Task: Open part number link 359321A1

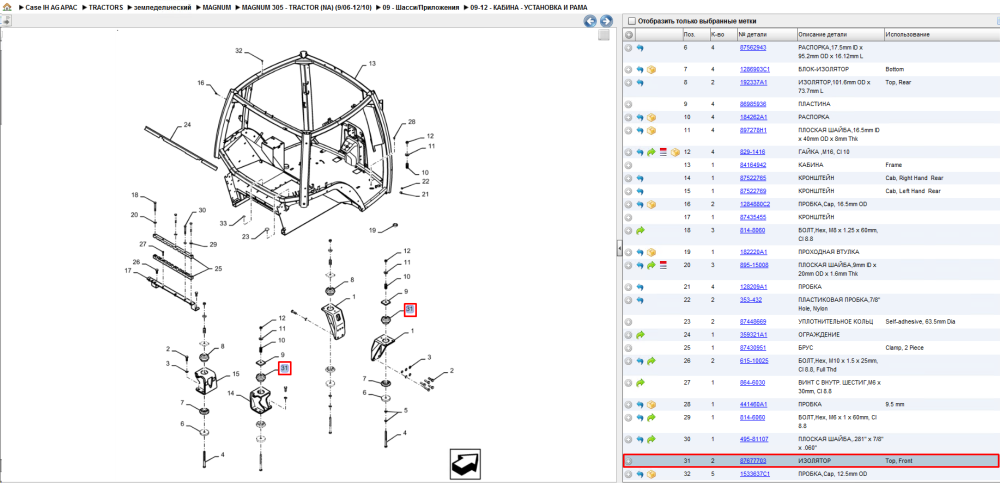Action: click(753, 334)
